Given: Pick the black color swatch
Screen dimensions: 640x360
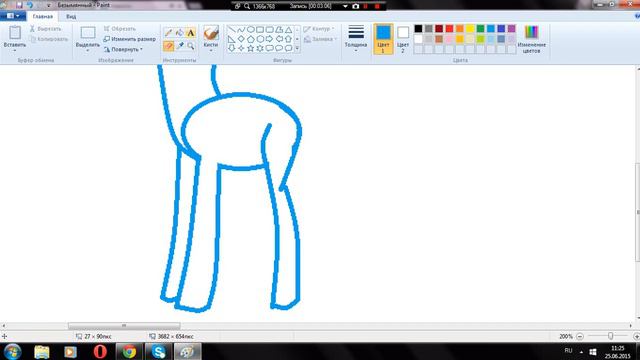Looking at the screenshot, I should [x=418, y=29].
